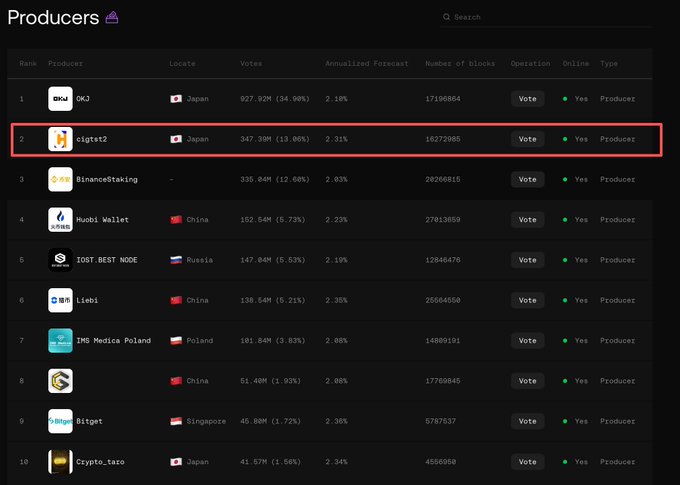Open the Huobi Wallet producer name

coord(102,220)
